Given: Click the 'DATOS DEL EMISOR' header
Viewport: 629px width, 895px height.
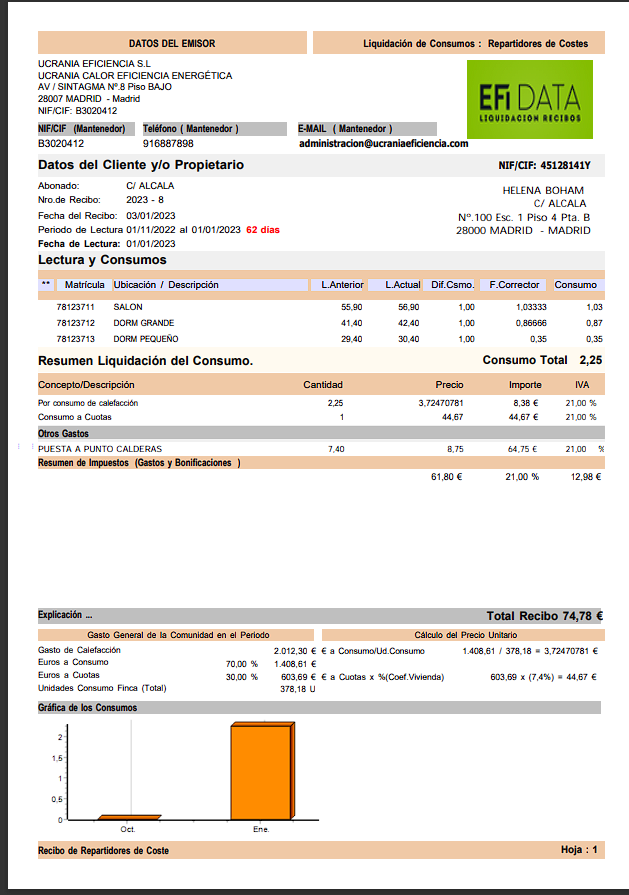Looking at the screenshot, I should (172, 43).
